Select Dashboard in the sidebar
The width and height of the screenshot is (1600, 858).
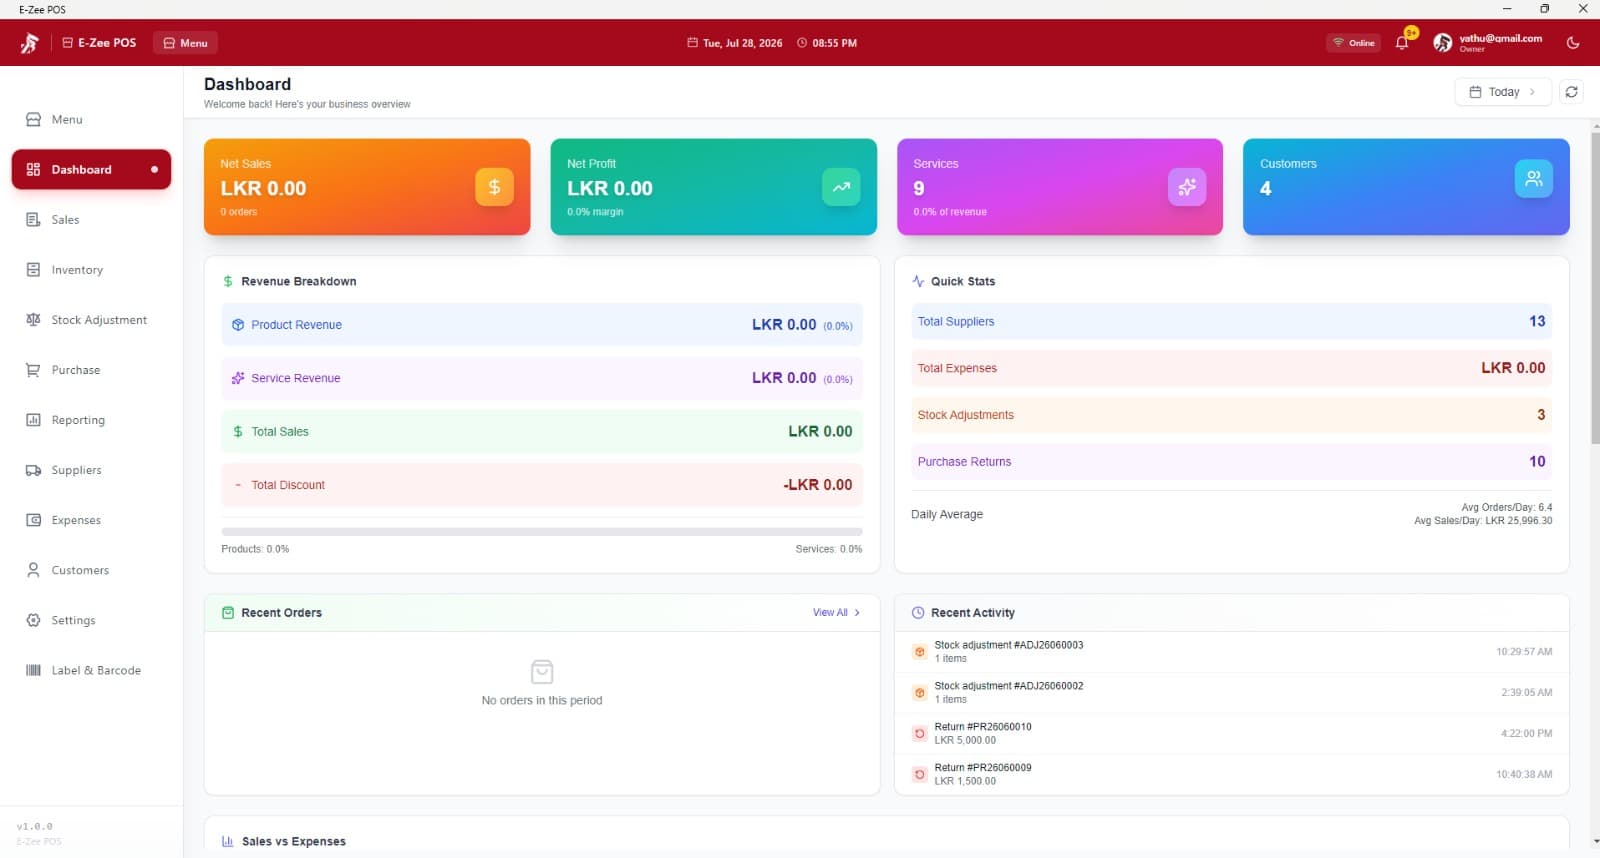(91, 170)
